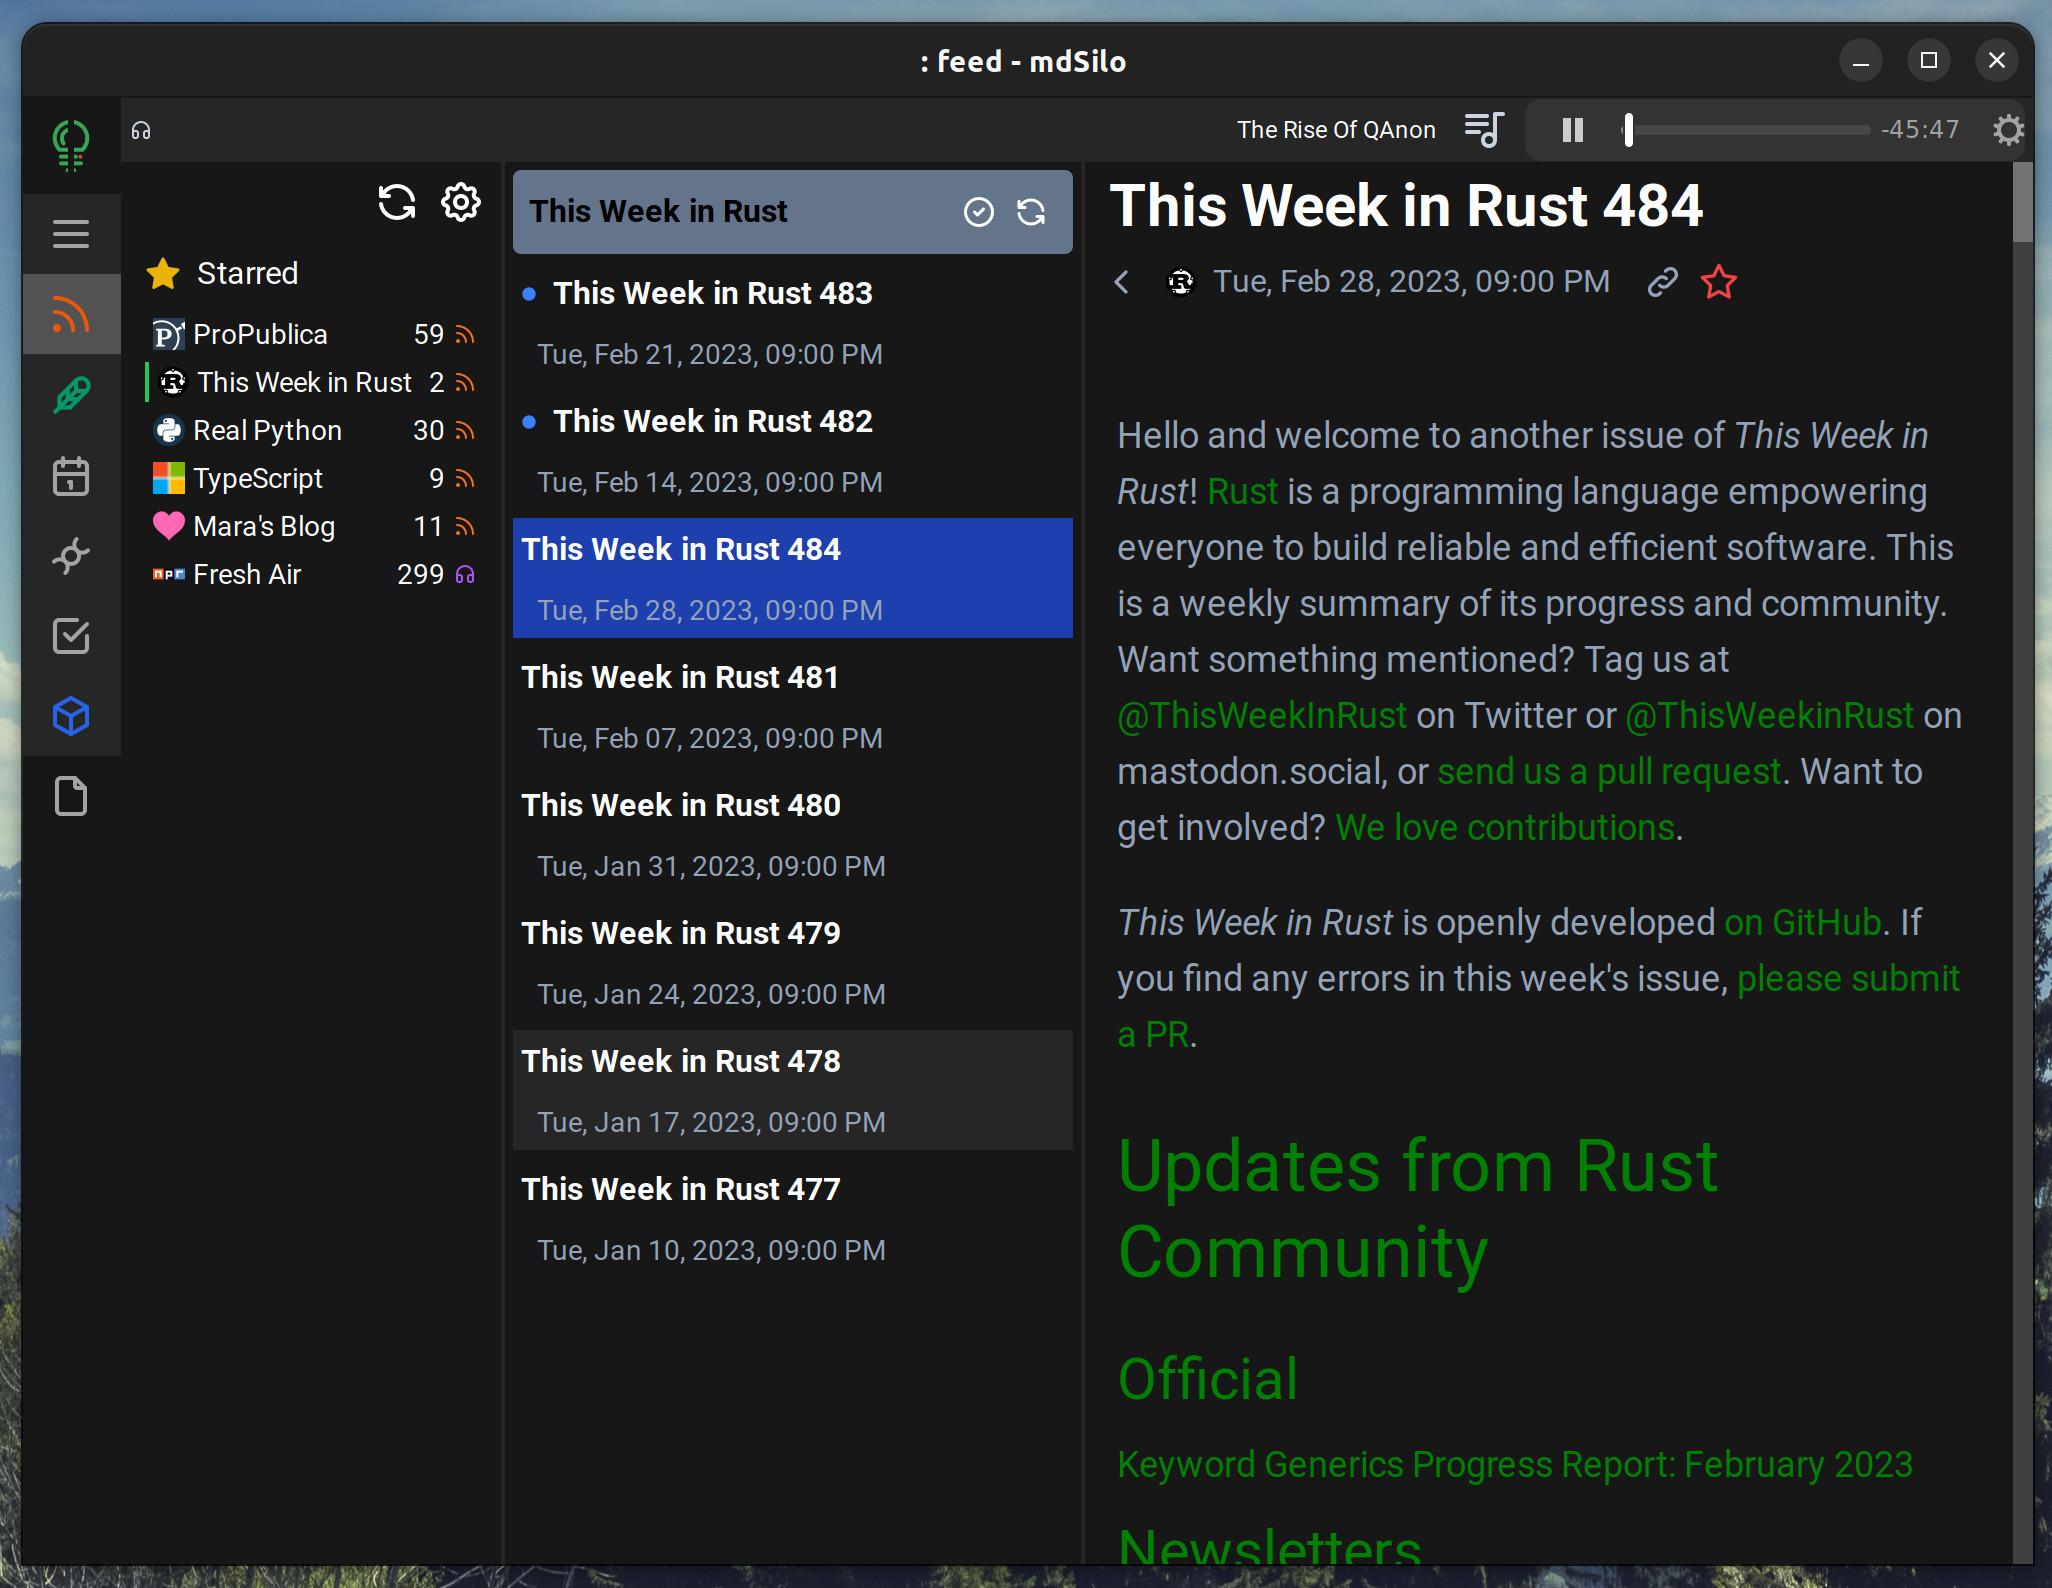Screen dimensions: 2052x1588
Task: Mark all This Week in Rust read
Action: 978,212
